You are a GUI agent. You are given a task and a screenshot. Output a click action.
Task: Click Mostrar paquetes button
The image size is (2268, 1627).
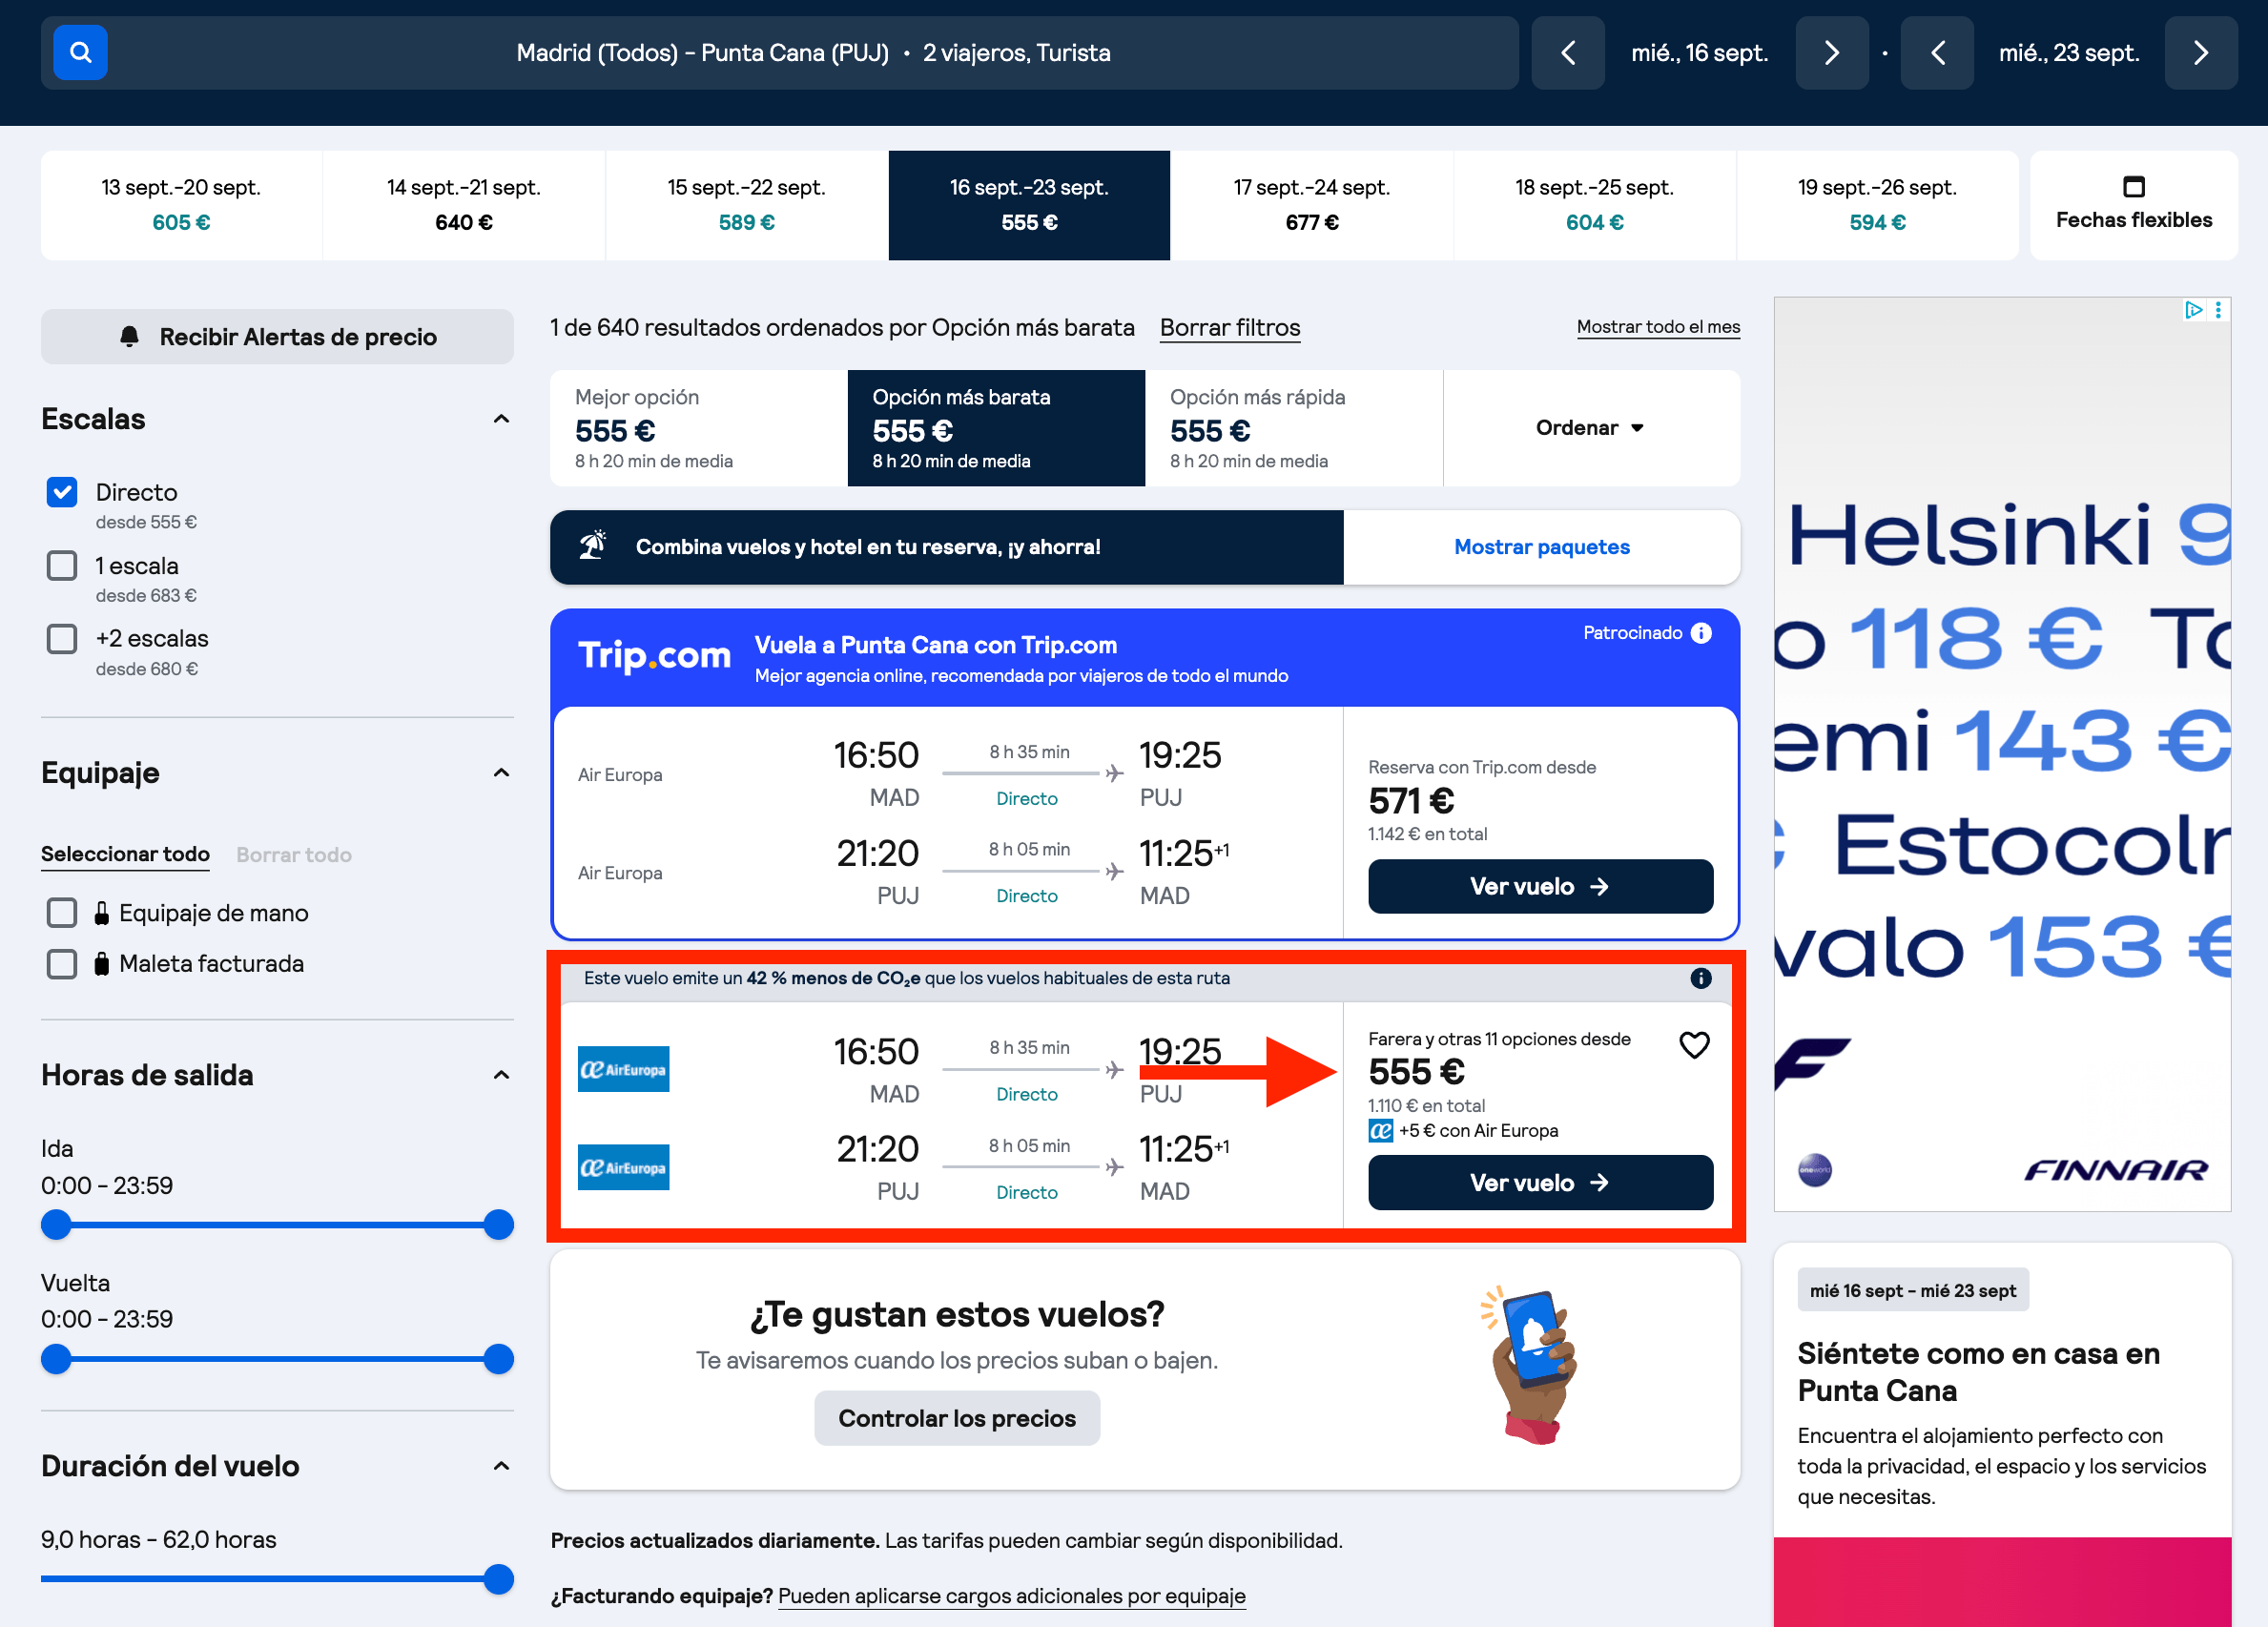[1541, 547]
